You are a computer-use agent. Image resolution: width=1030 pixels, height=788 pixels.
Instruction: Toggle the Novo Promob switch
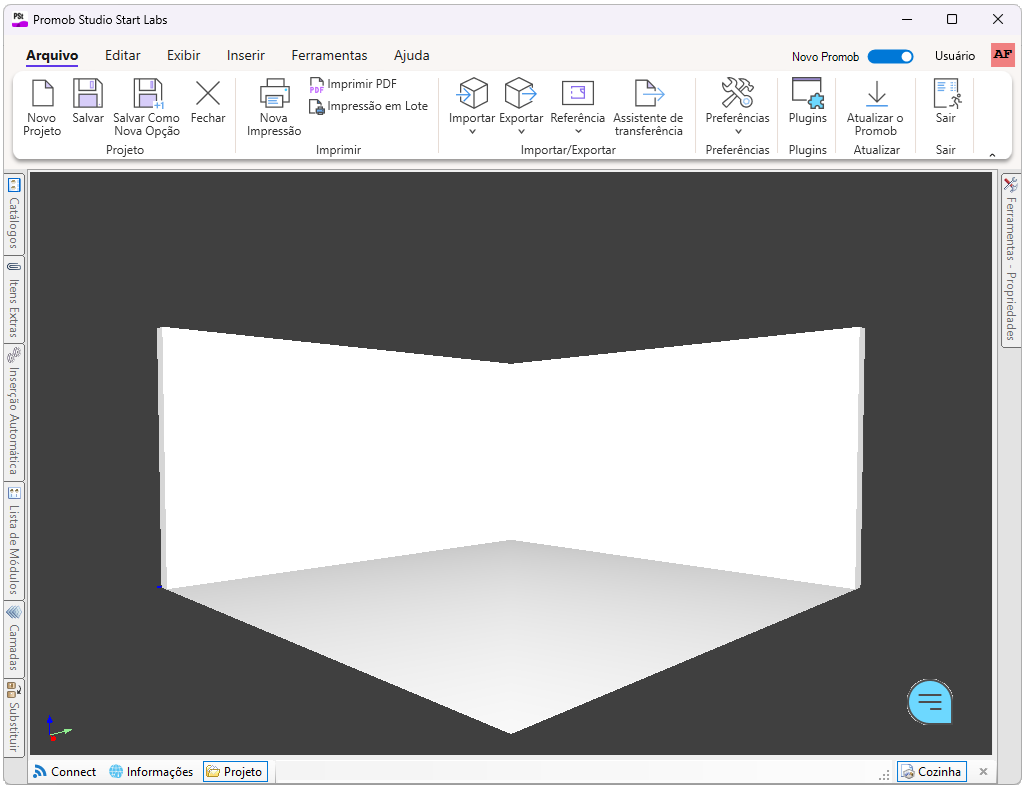(x=890, y=56)
